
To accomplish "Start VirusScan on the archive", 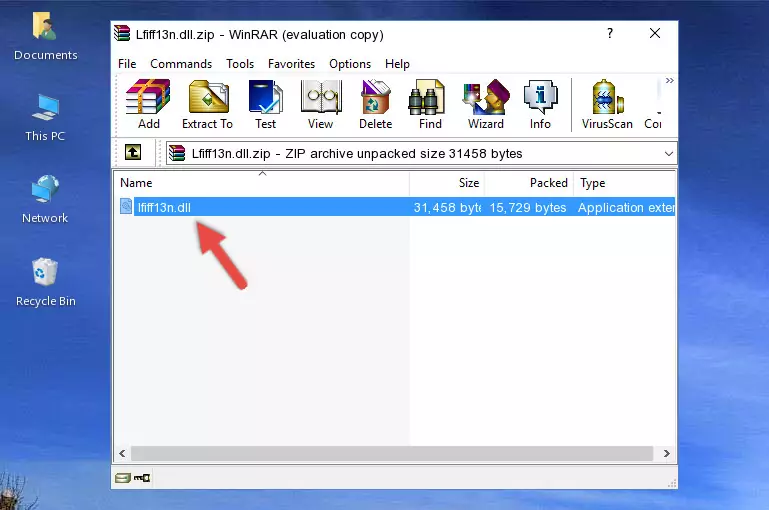I will tap(607, 104).
